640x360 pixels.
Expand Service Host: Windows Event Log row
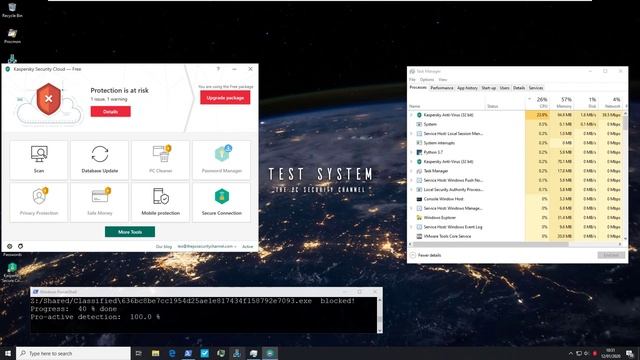[411, 227]
